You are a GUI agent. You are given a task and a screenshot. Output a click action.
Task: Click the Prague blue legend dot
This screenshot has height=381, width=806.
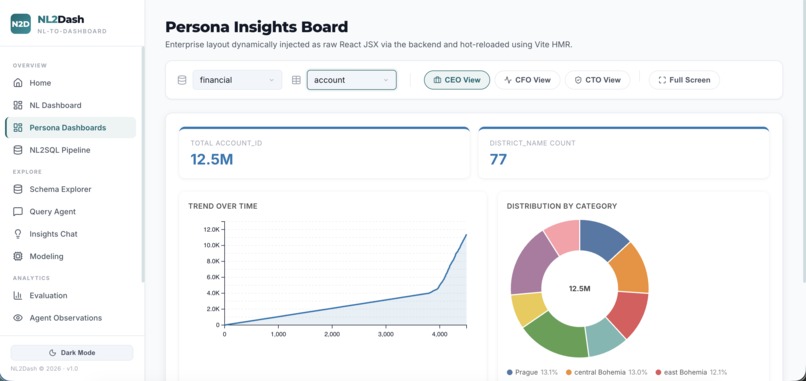[x=509, y=372]
